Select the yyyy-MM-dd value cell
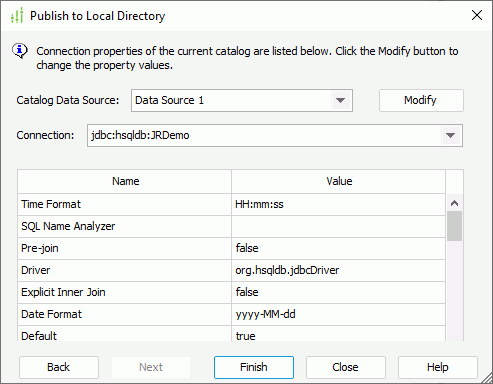Screen dimensions: 493x384 [339, 314]
